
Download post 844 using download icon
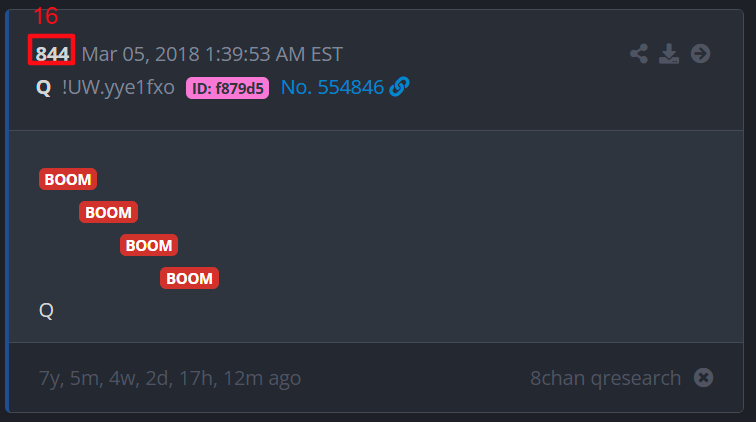(x=669, y=54)
